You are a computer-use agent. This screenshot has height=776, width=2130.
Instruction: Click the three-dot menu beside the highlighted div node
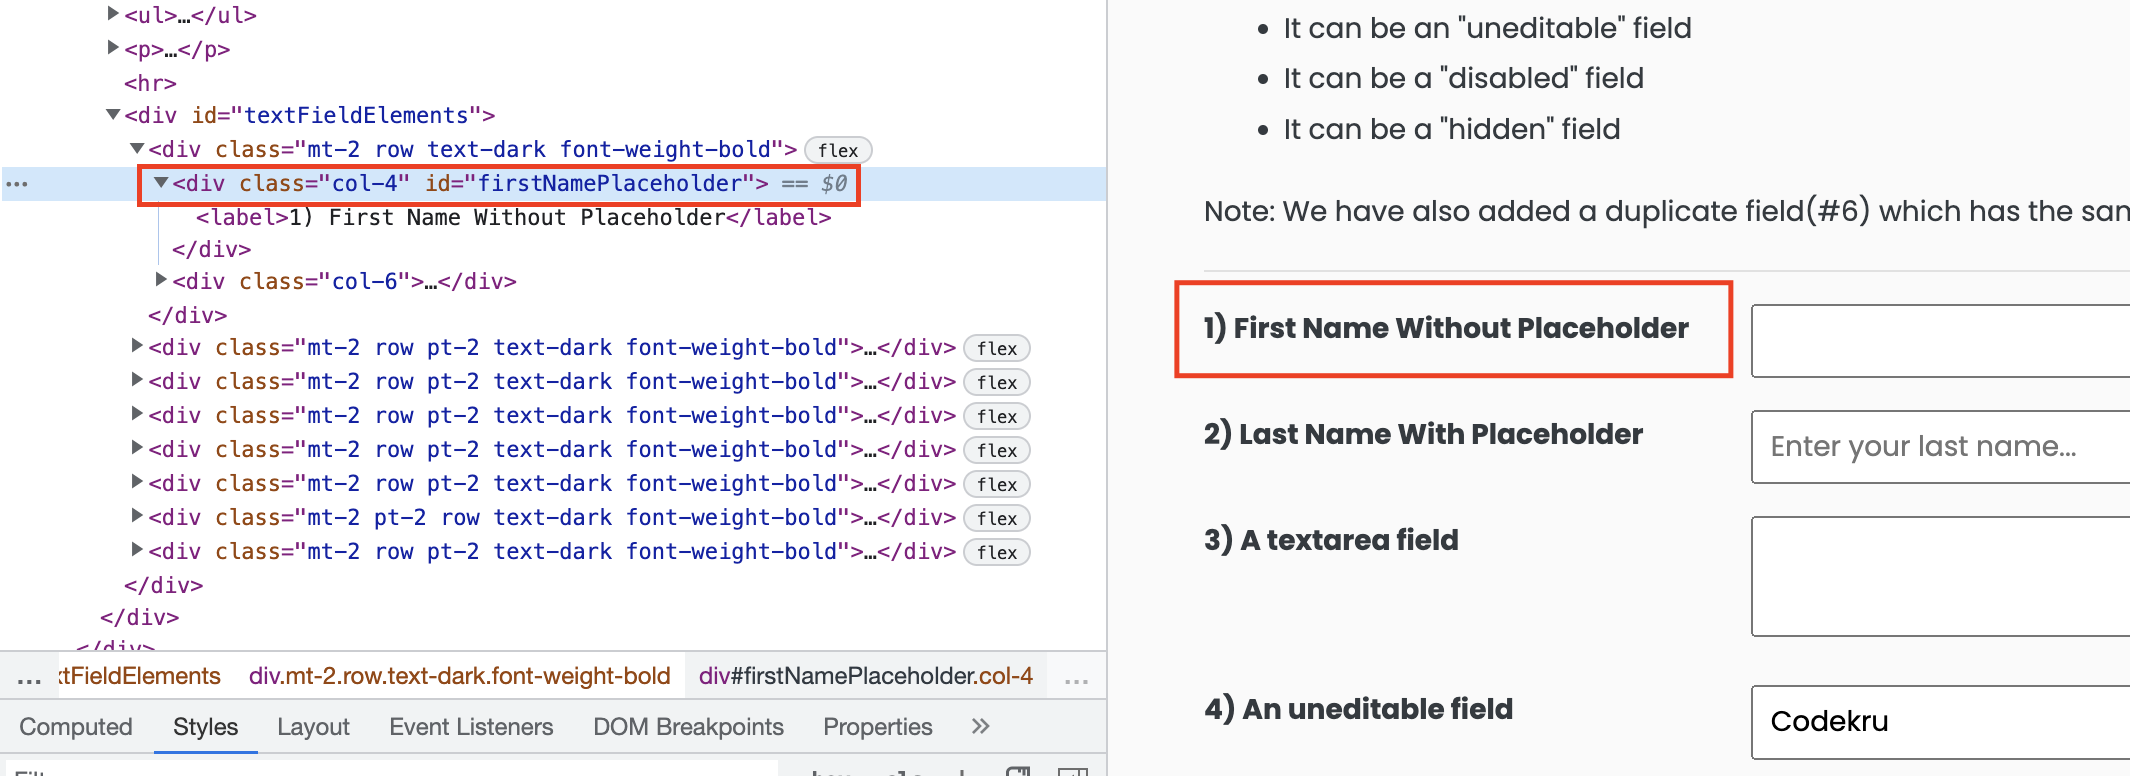pos(18,183)
